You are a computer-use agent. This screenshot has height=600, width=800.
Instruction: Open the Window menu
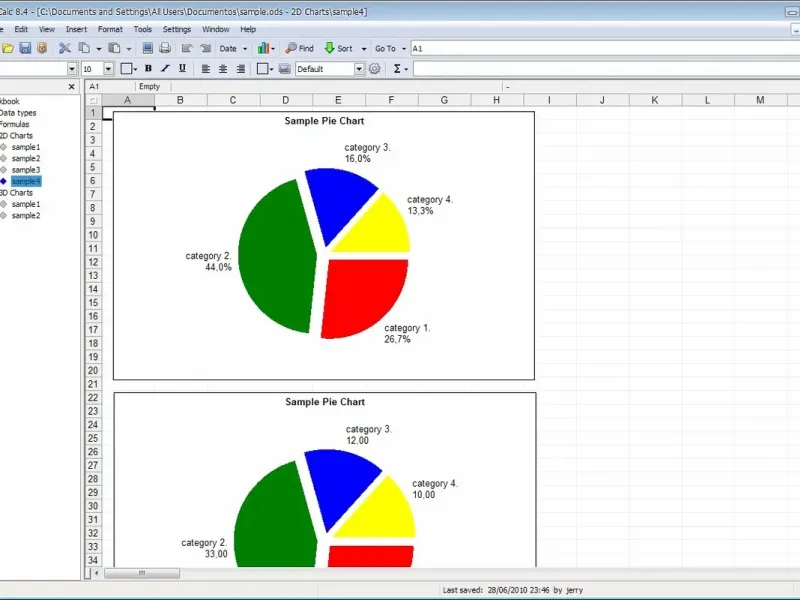coord(215,30)
